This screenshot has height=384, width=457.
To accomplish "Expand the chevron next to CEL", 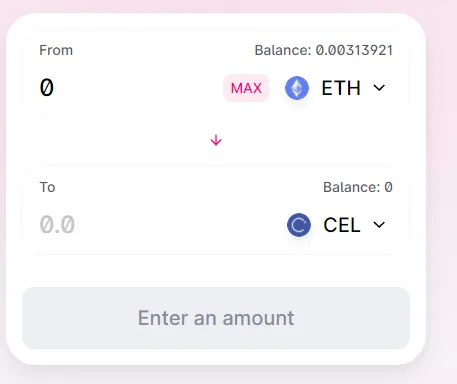I will 379,225.
